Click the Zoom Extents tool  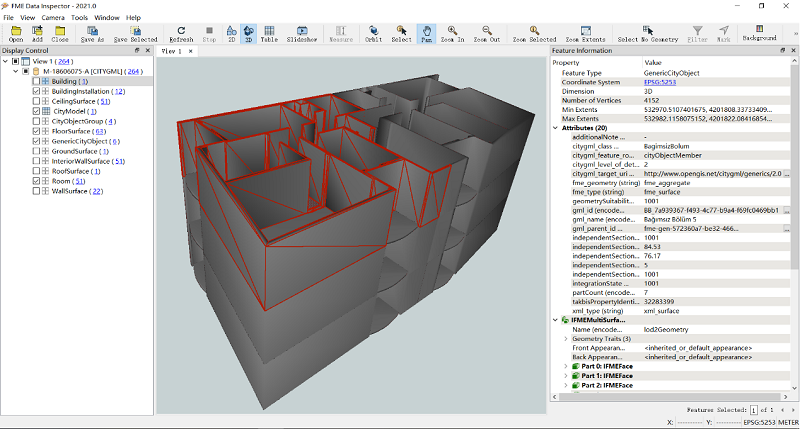point(585,34)
